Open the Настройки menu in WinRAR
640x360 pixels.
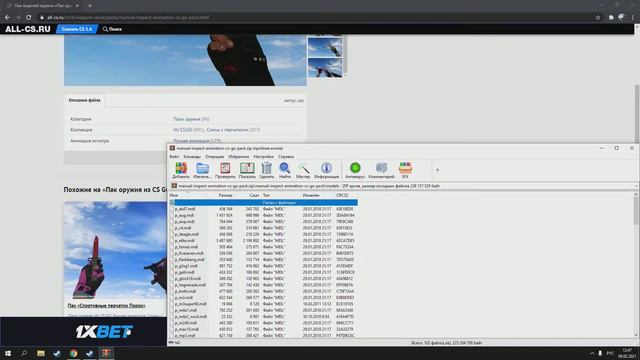click(x=264, y=157)
